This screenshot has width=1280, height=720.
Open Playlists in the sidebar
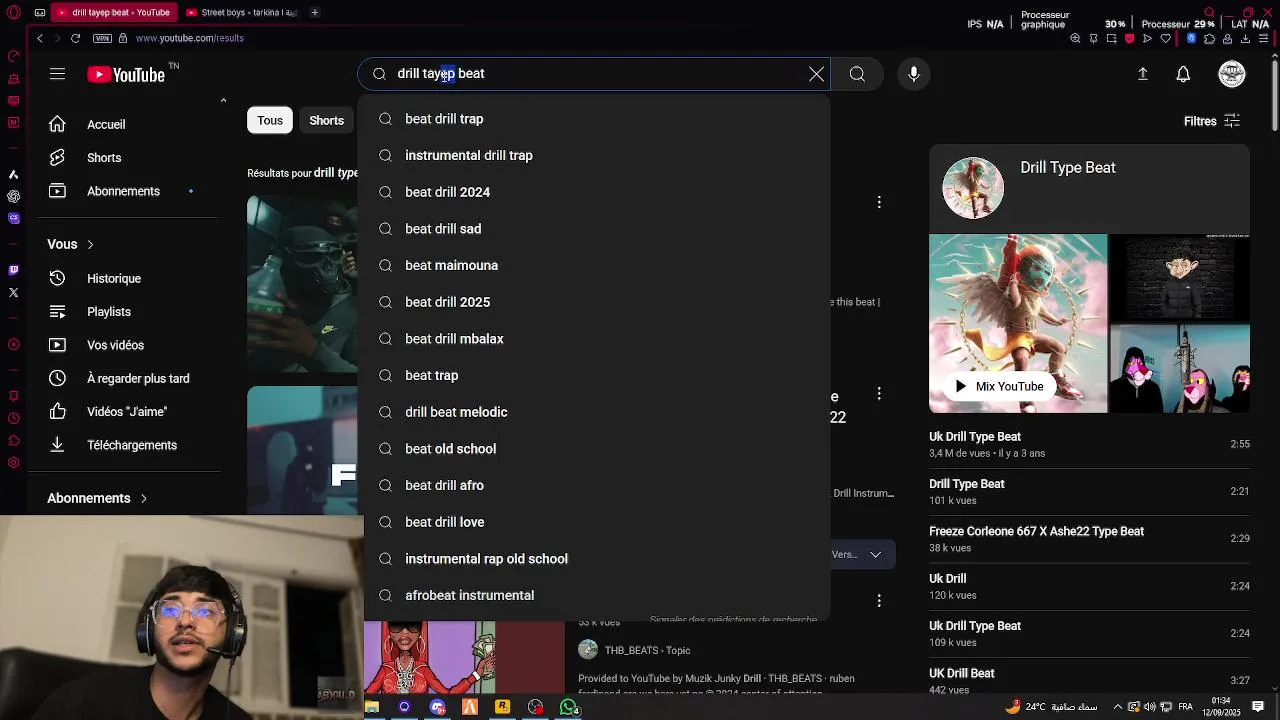125,312
